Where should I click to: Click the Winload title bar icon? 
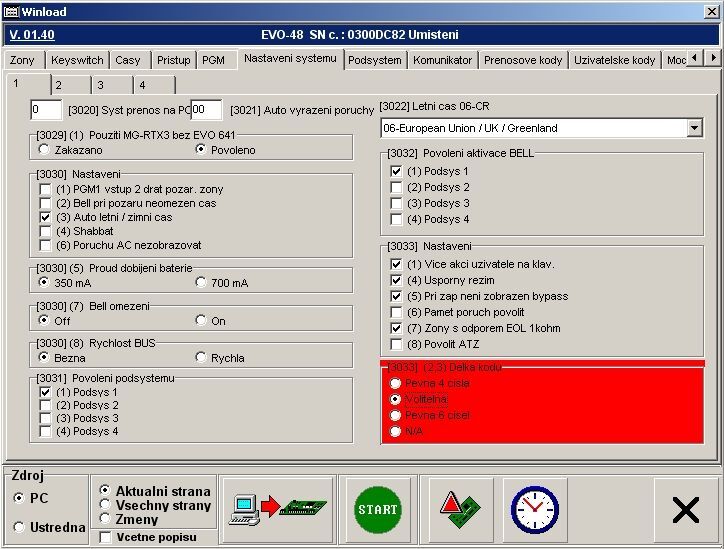pyautogui.click(x=10, y=9)
